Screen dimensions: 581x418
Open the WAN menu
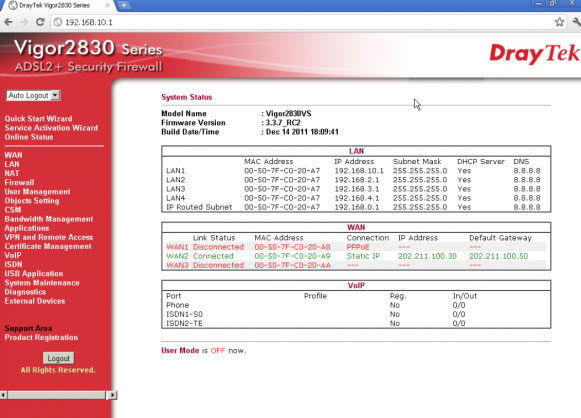point(13,155)
